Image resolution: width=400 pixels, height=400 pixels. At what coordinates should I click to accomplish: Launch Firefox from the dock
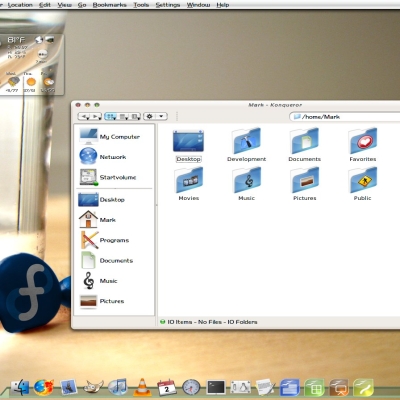click(44, 388)
